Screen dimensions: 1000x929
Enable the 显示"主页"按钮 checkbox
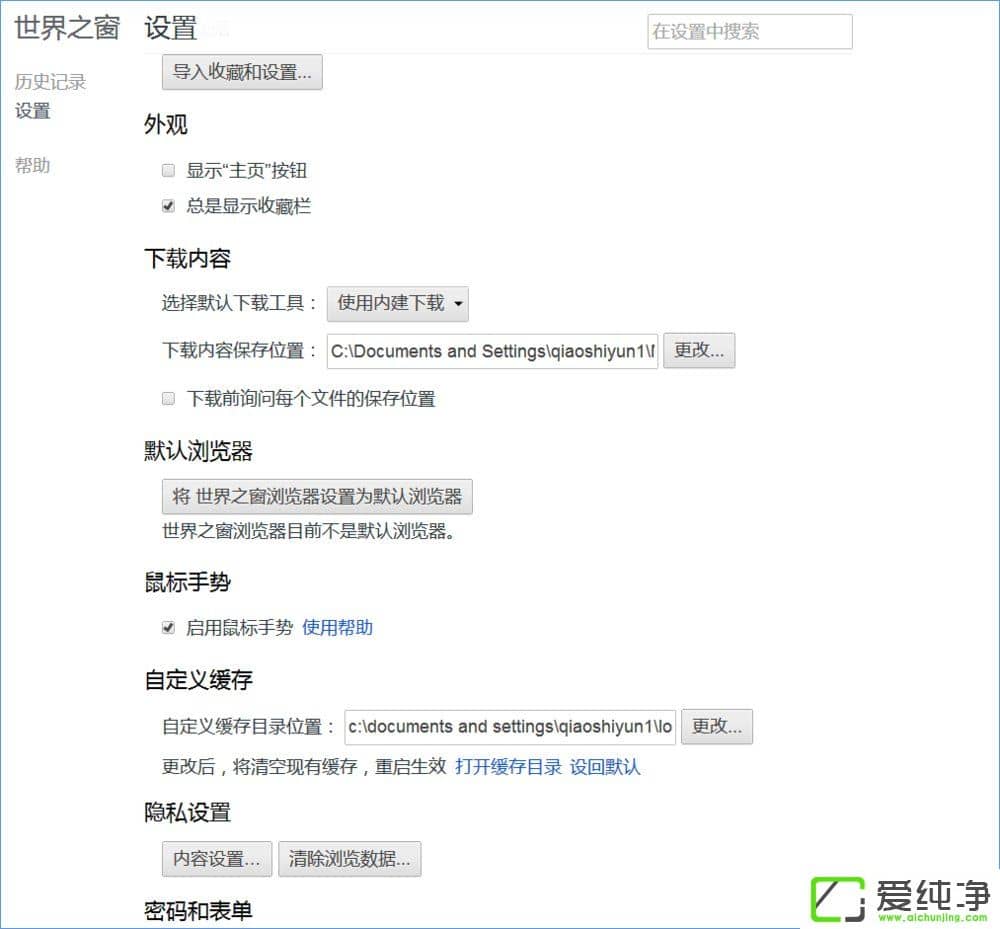coord(168,170)
